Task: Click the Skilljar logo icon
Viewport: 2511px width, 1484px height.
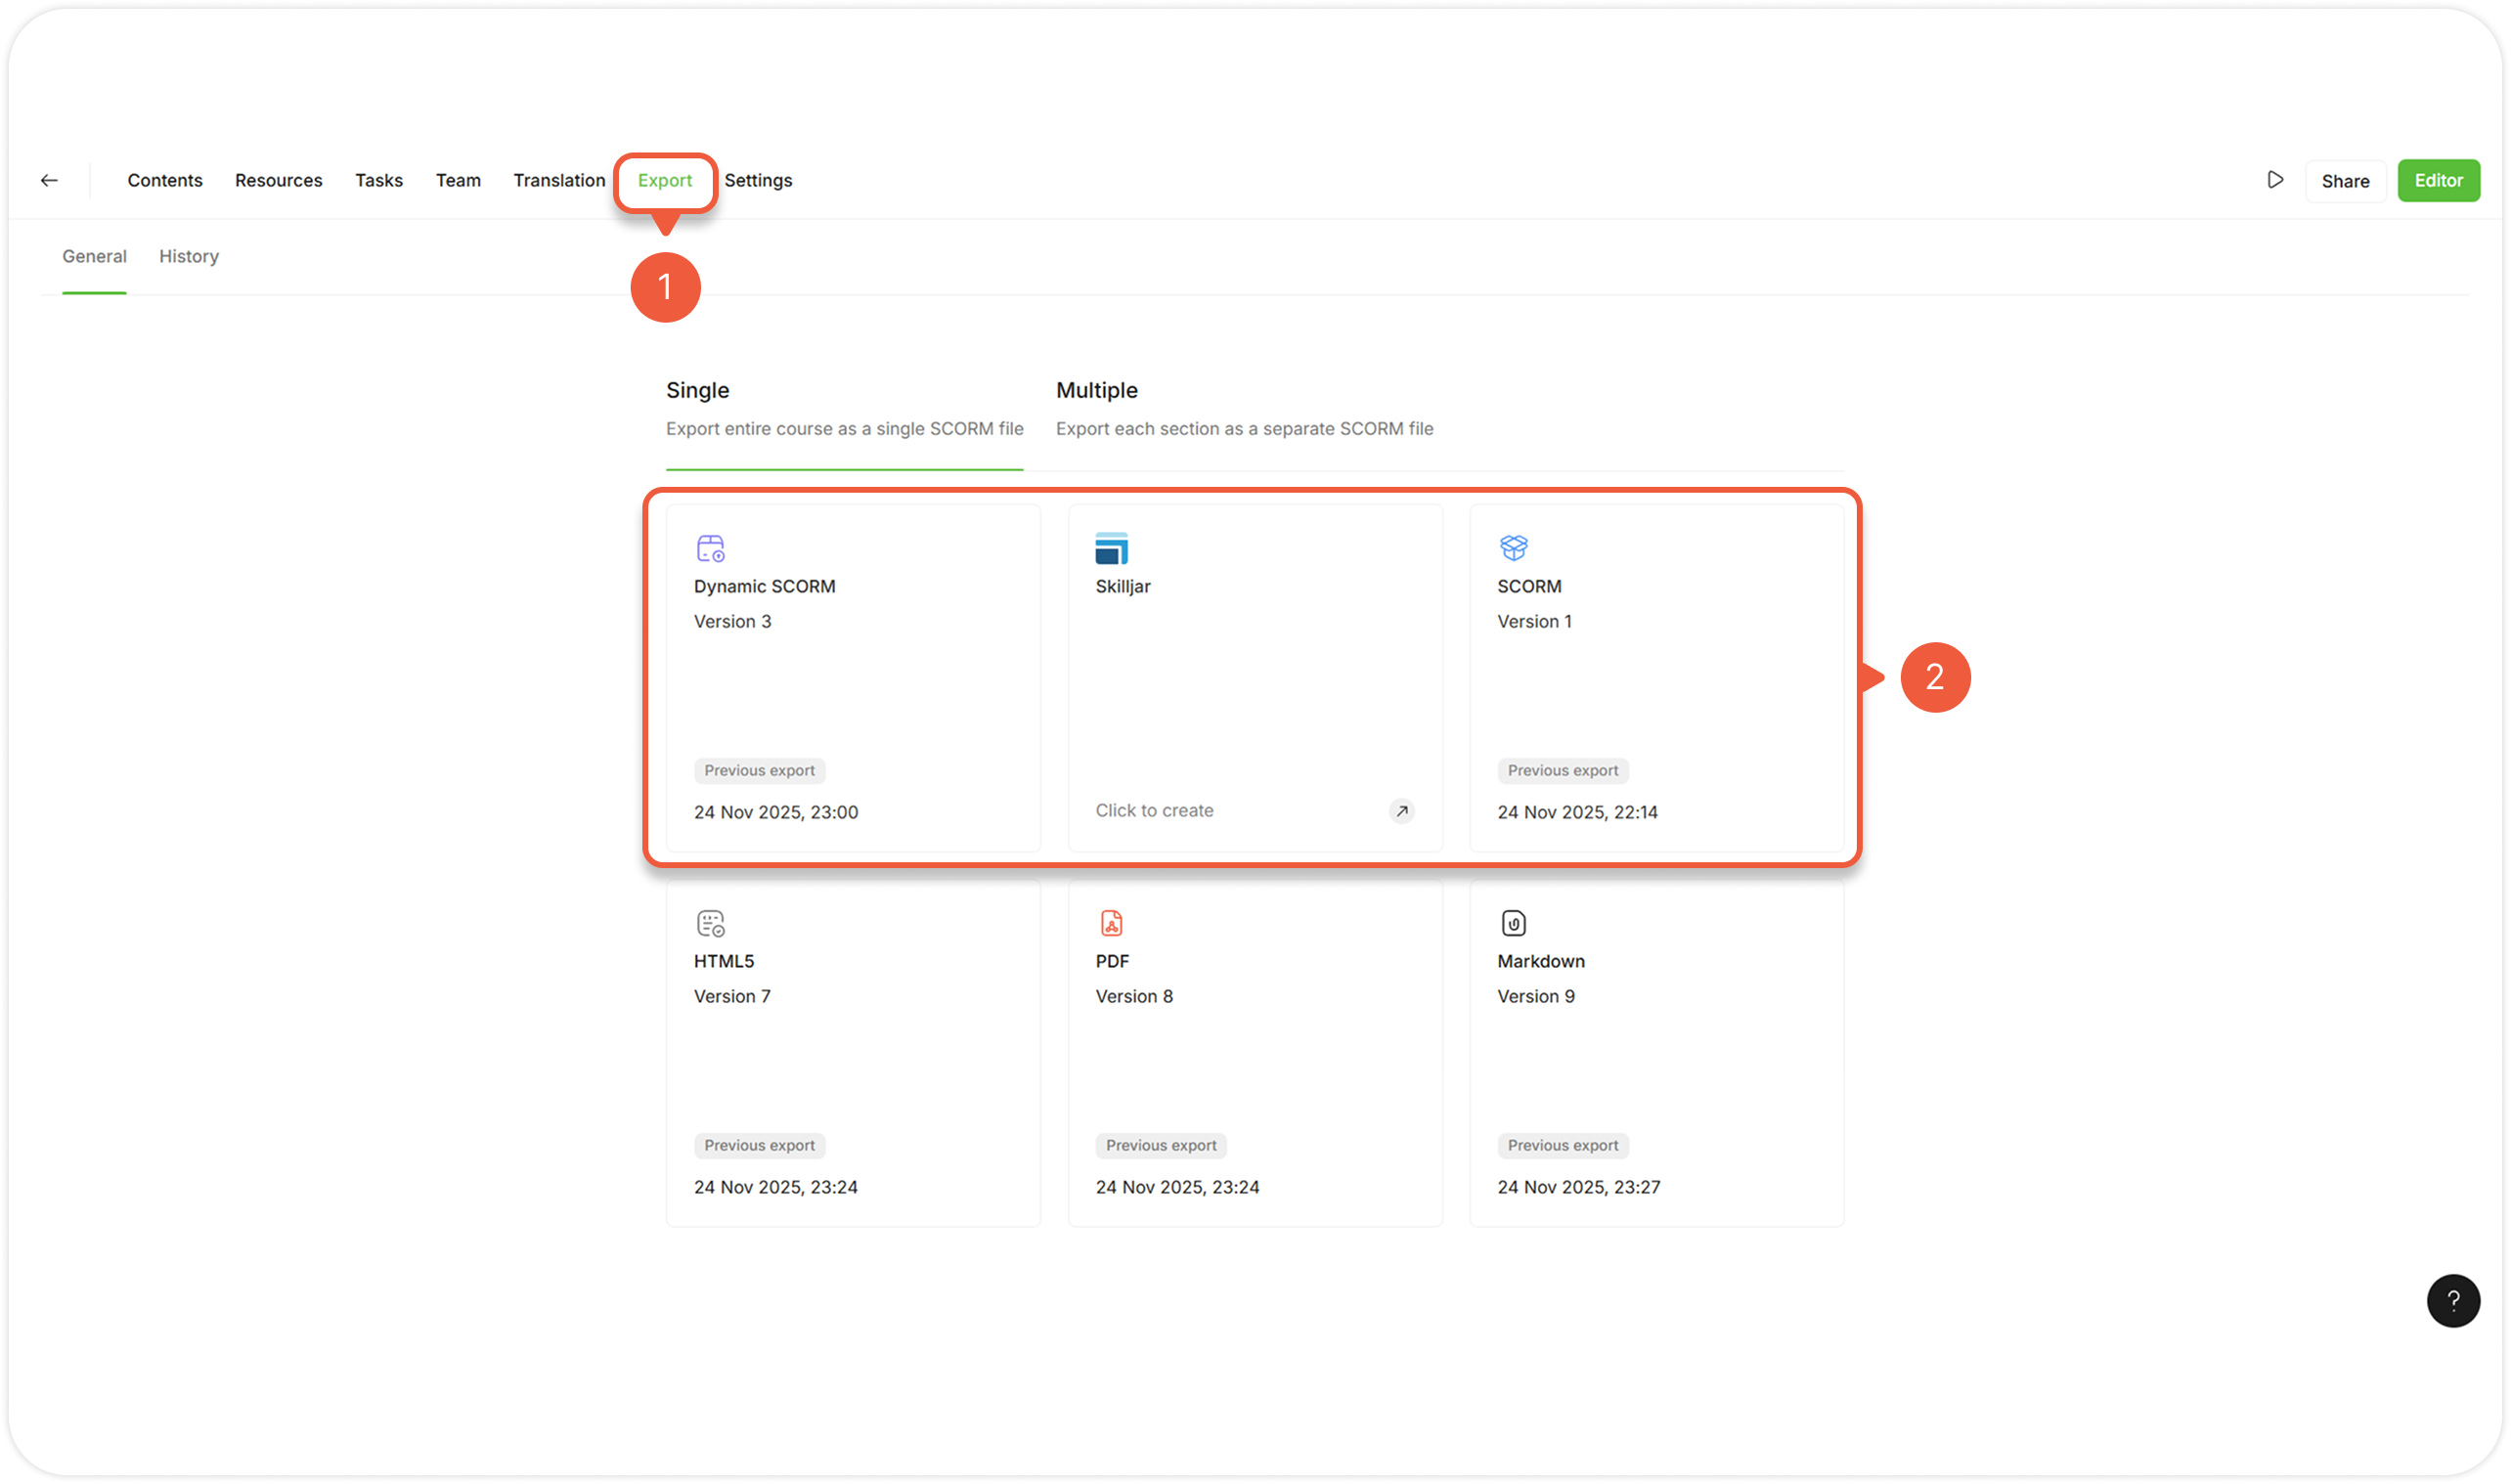Action: (1111, 548)
